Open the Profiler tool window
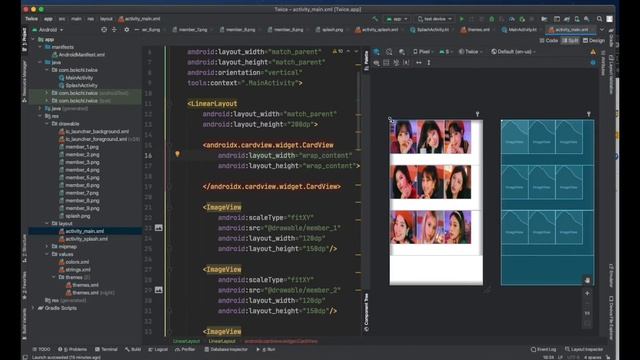640x360 pixels. (x=185, y=349)
